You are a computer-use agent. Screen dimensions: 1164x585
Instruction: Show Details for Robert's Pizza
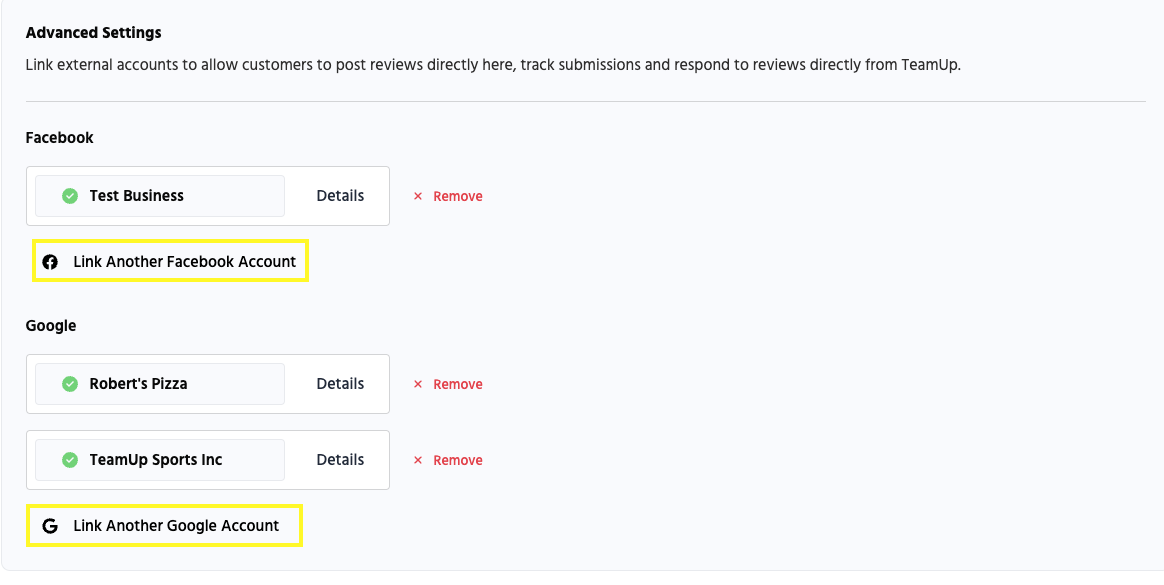tap(340, 384)
